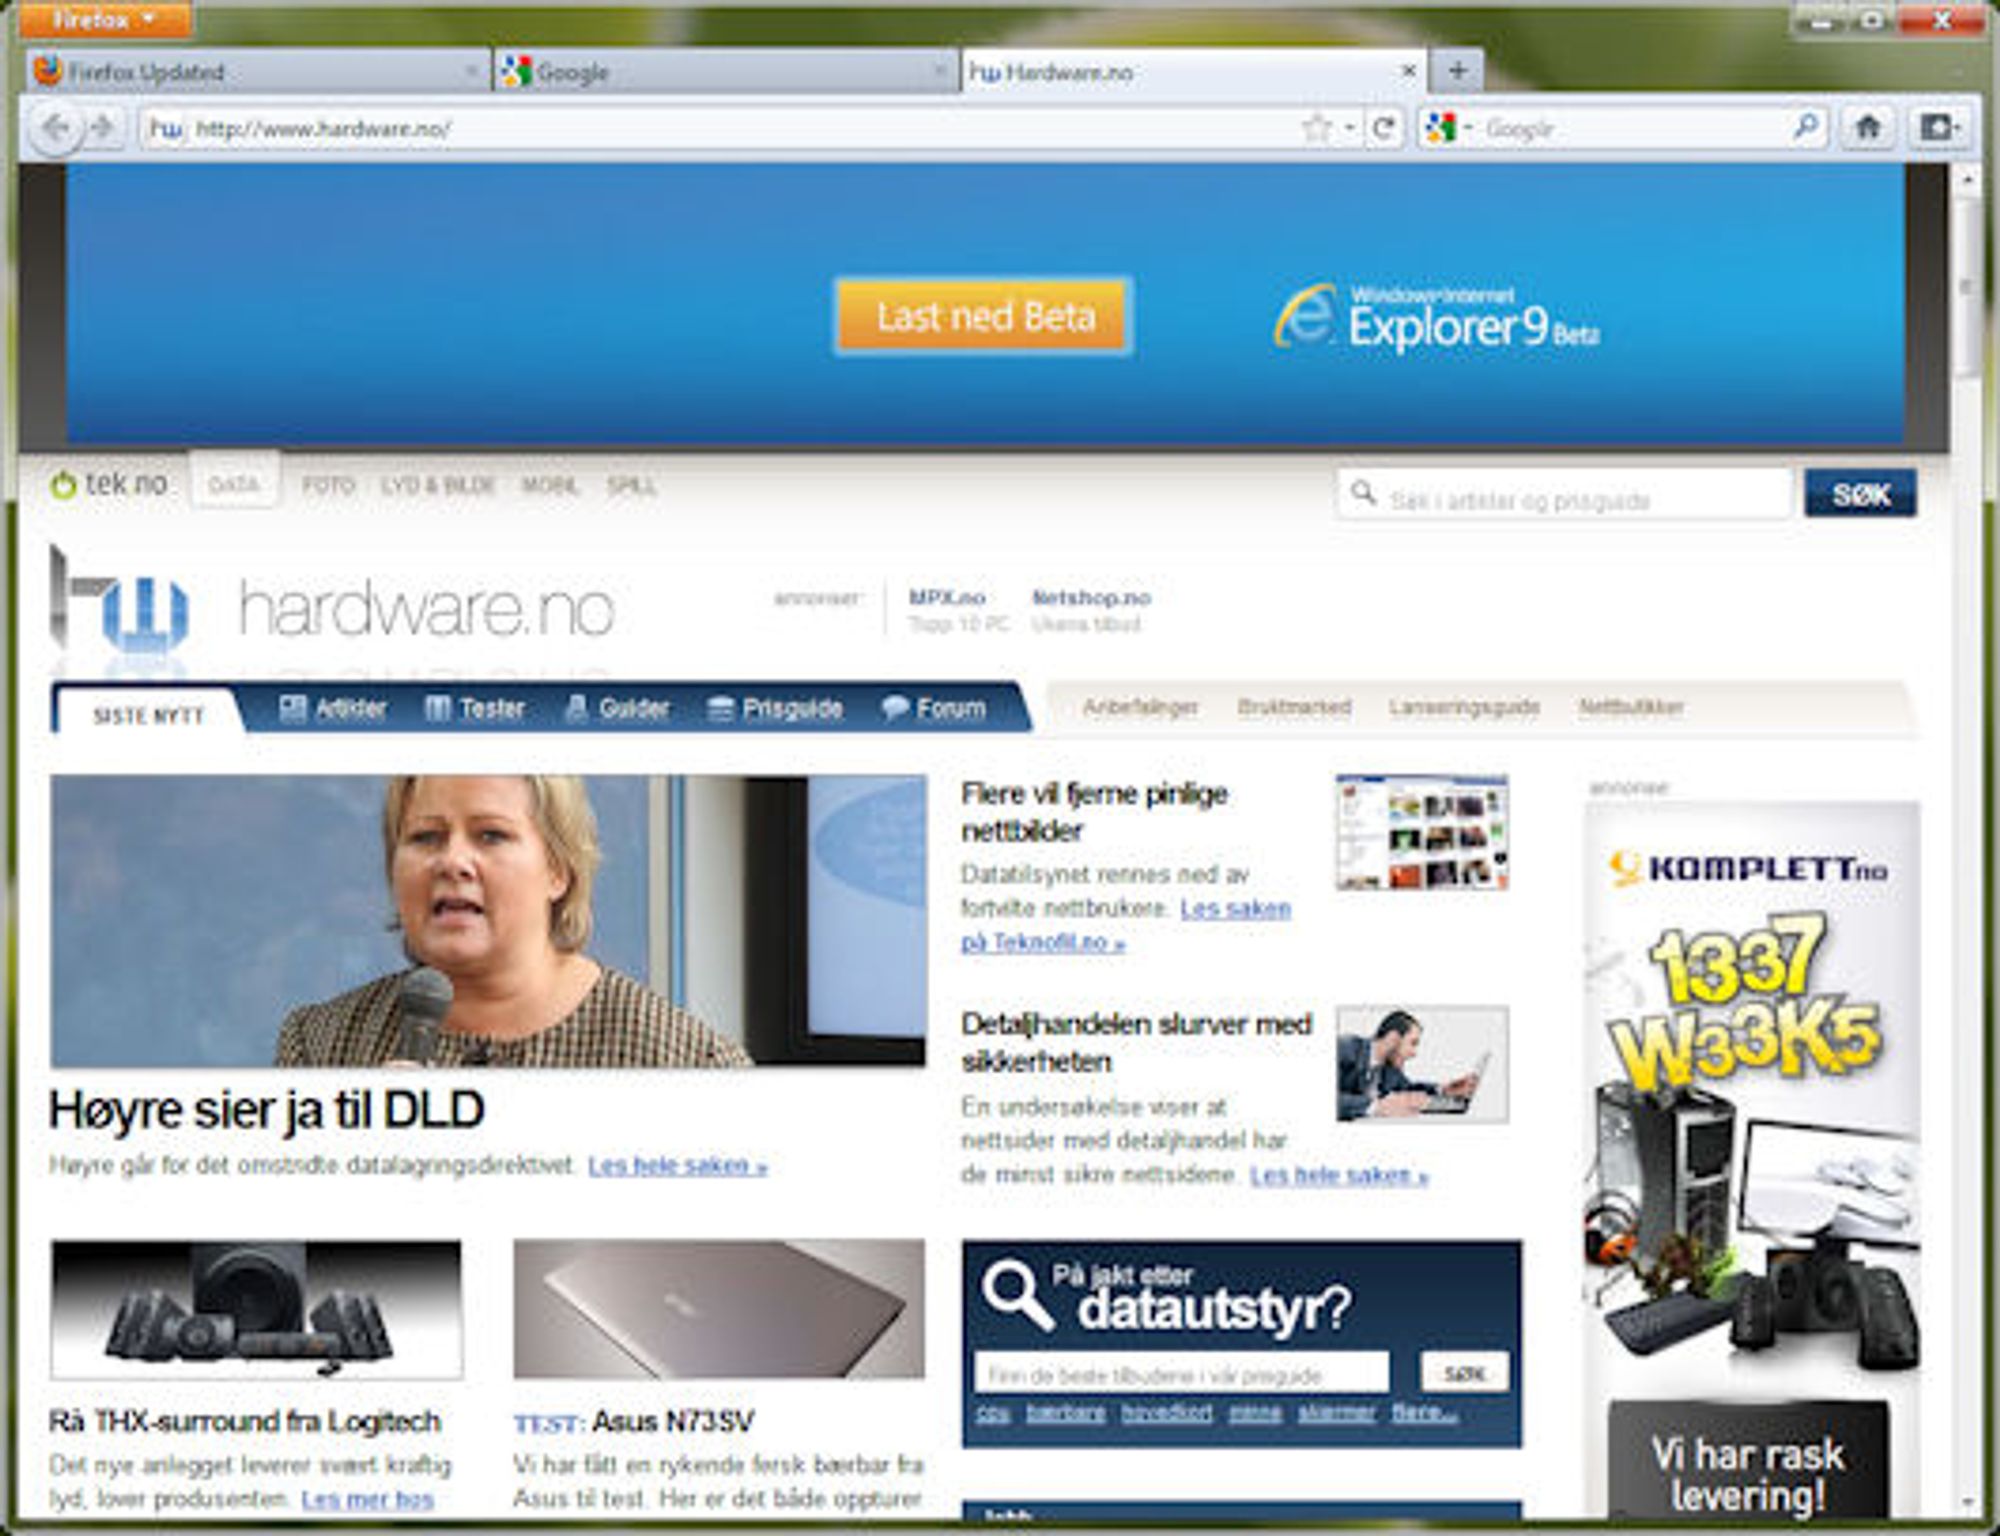Click the article and price guide search field
This screenshot has width=2000, height=1536.
[x=1565, y=496]
